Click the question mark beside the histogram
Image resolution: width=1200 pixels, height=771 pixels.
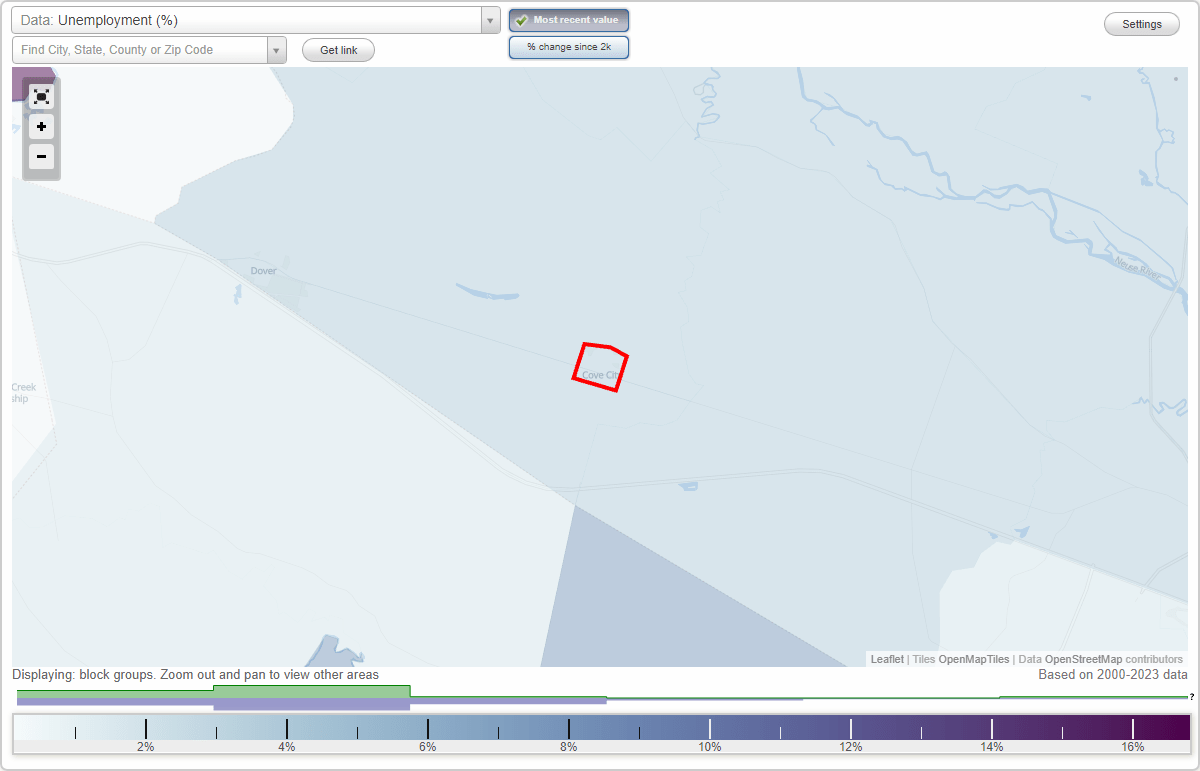click(x=1192, y=696)
